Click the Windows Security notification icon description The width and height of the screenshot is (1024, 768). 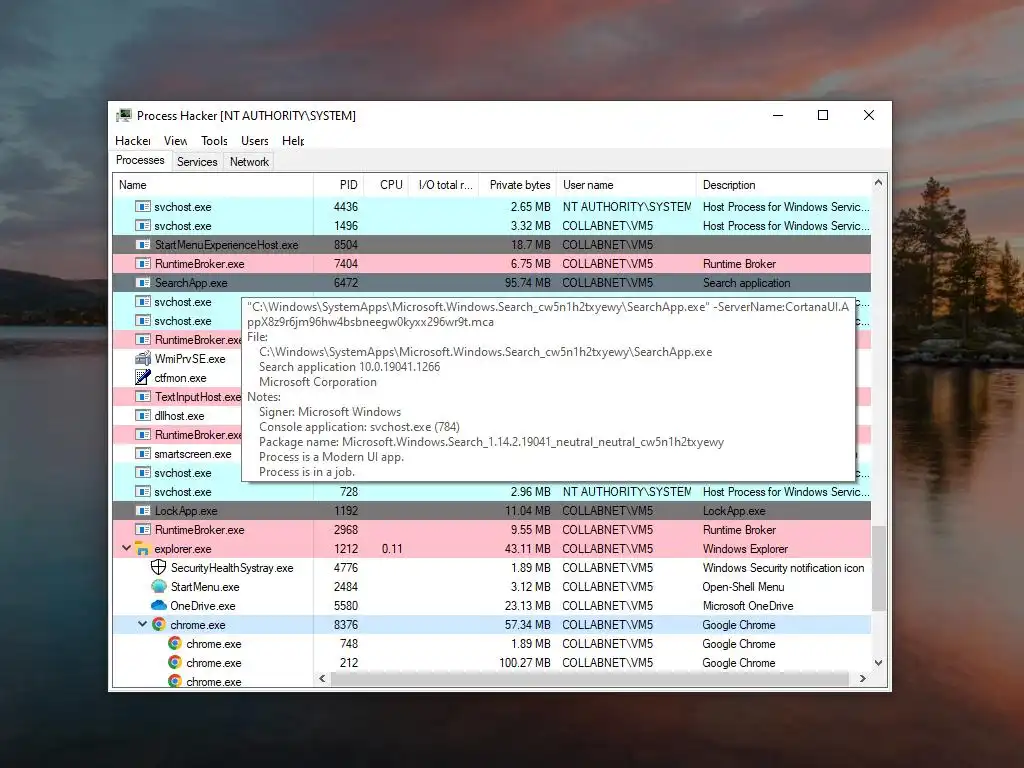(783, 568)
